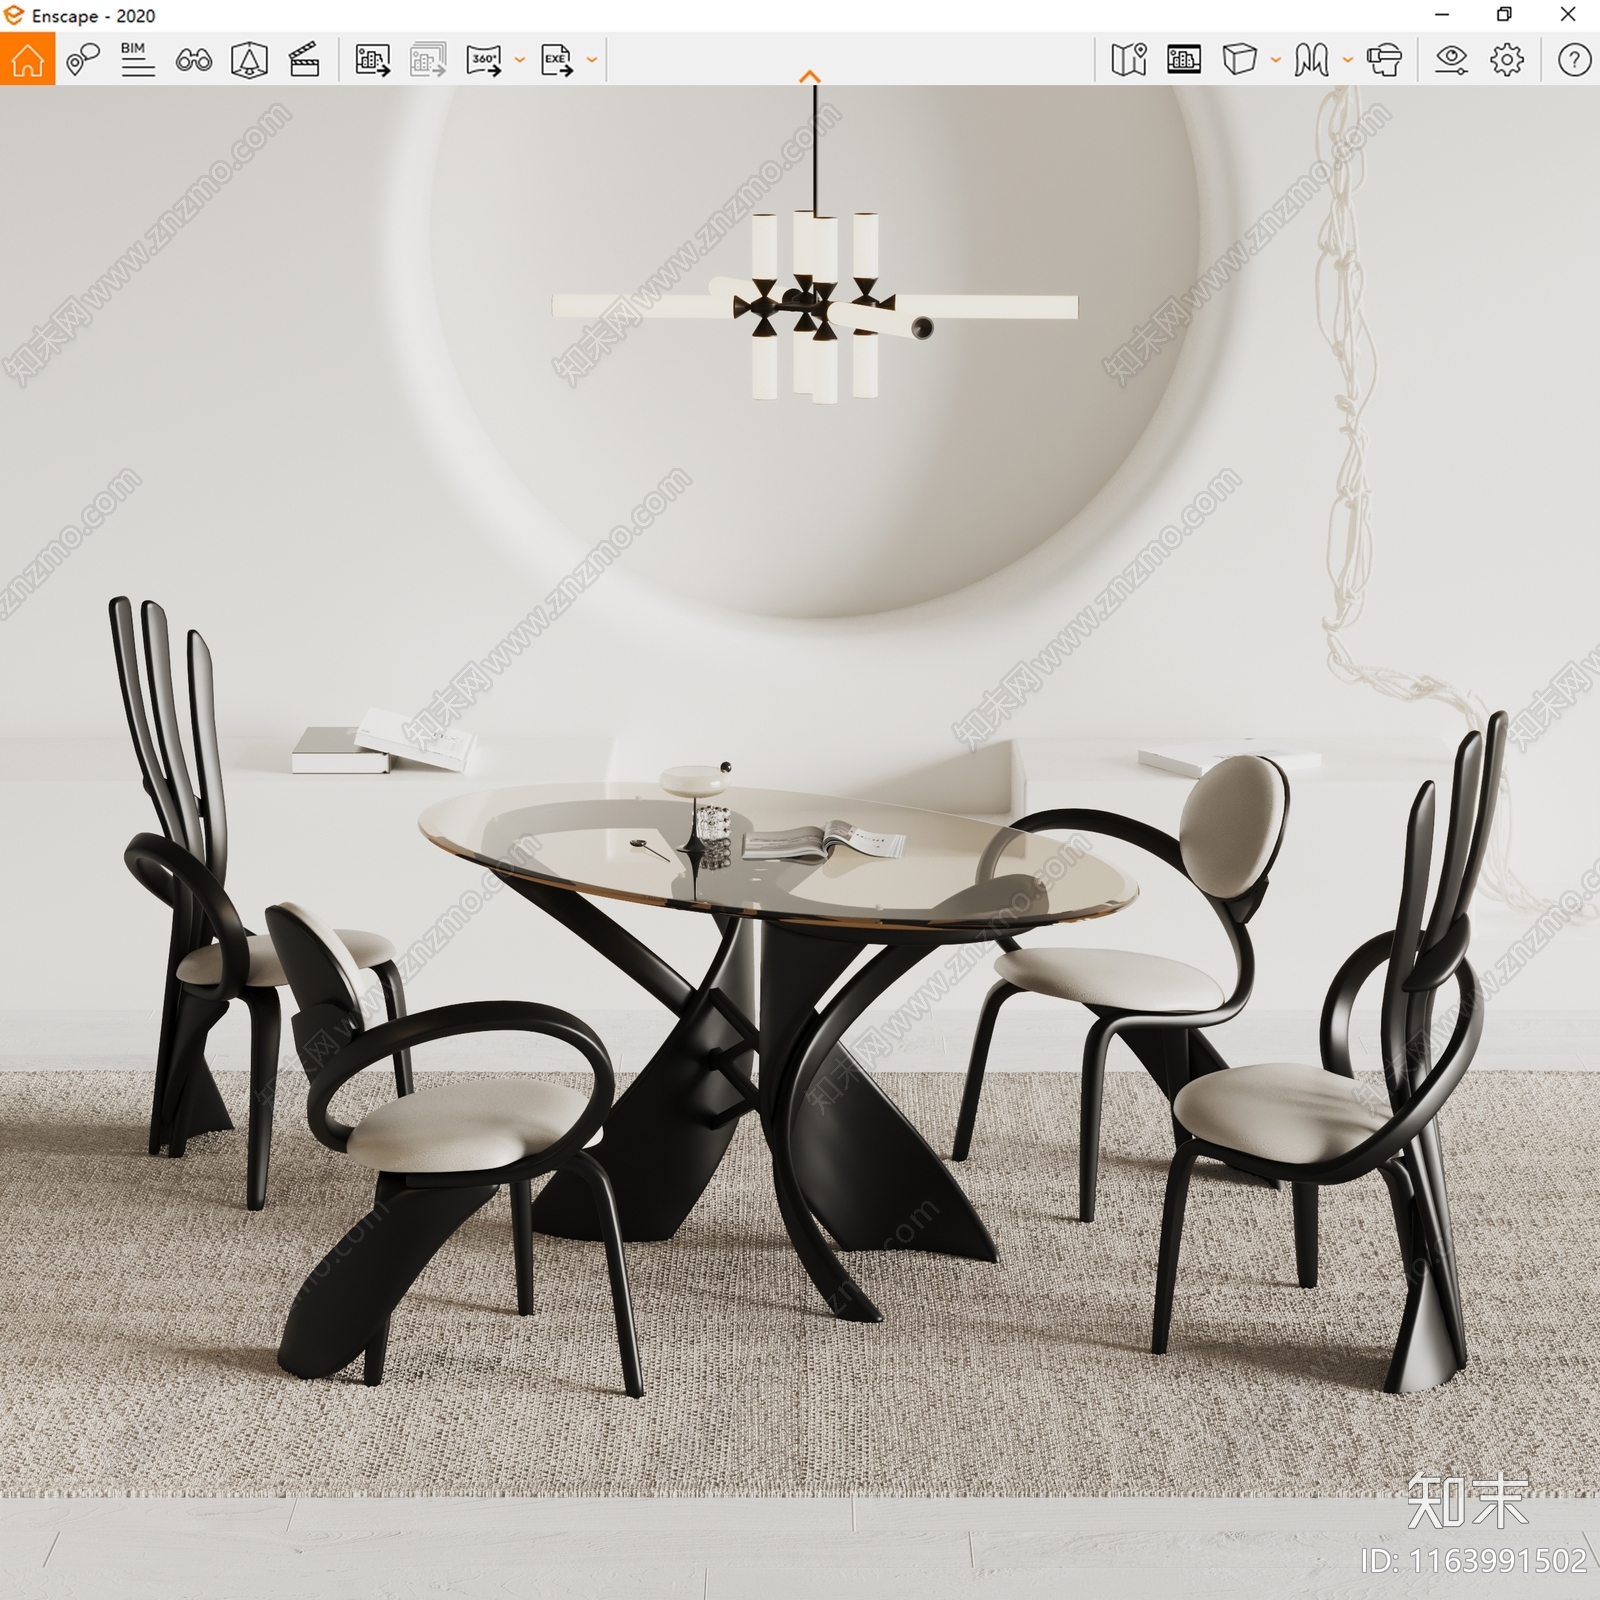Viewport: 1600px width, 1600px height.
Task: Take a screenshot render export
Action: [372, 60]
